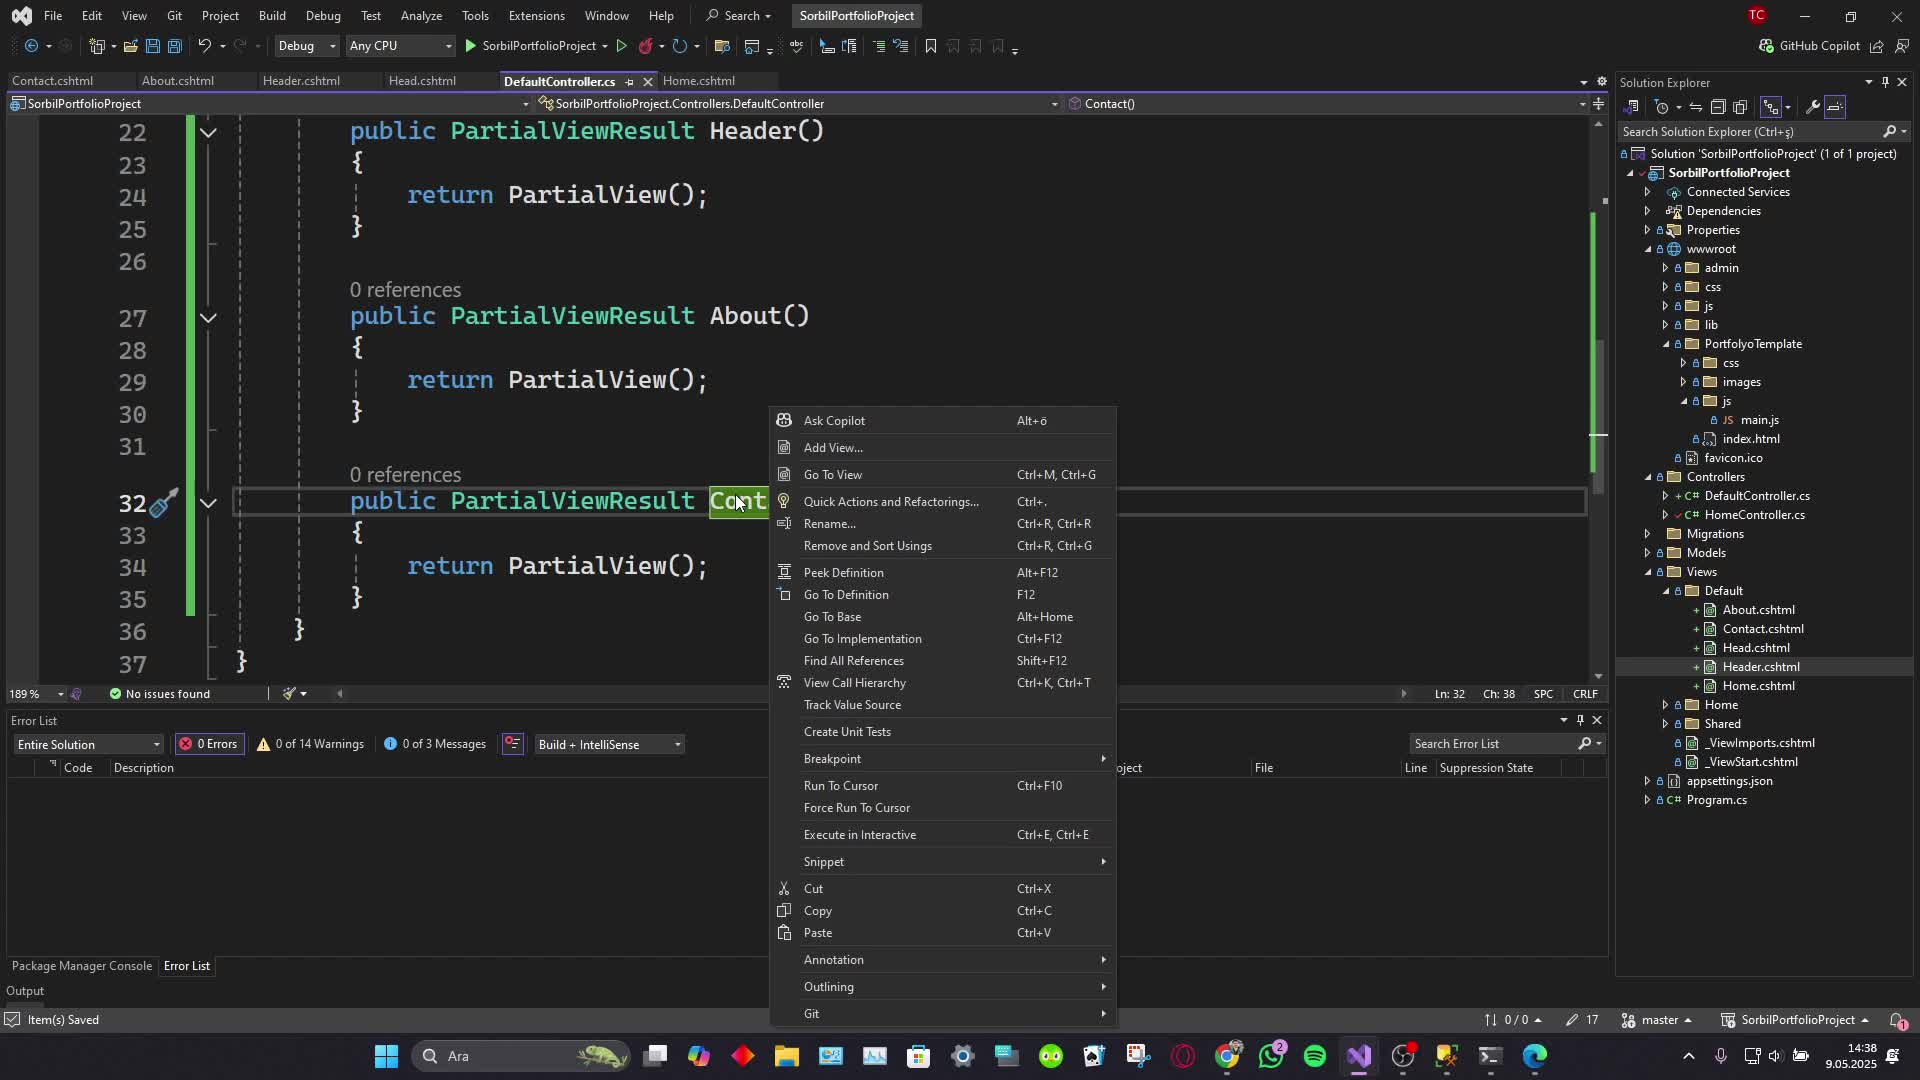Open Properties with the wrench icon
This screenshot has width=1920, height=1080.
click(x=1812, y=107)
